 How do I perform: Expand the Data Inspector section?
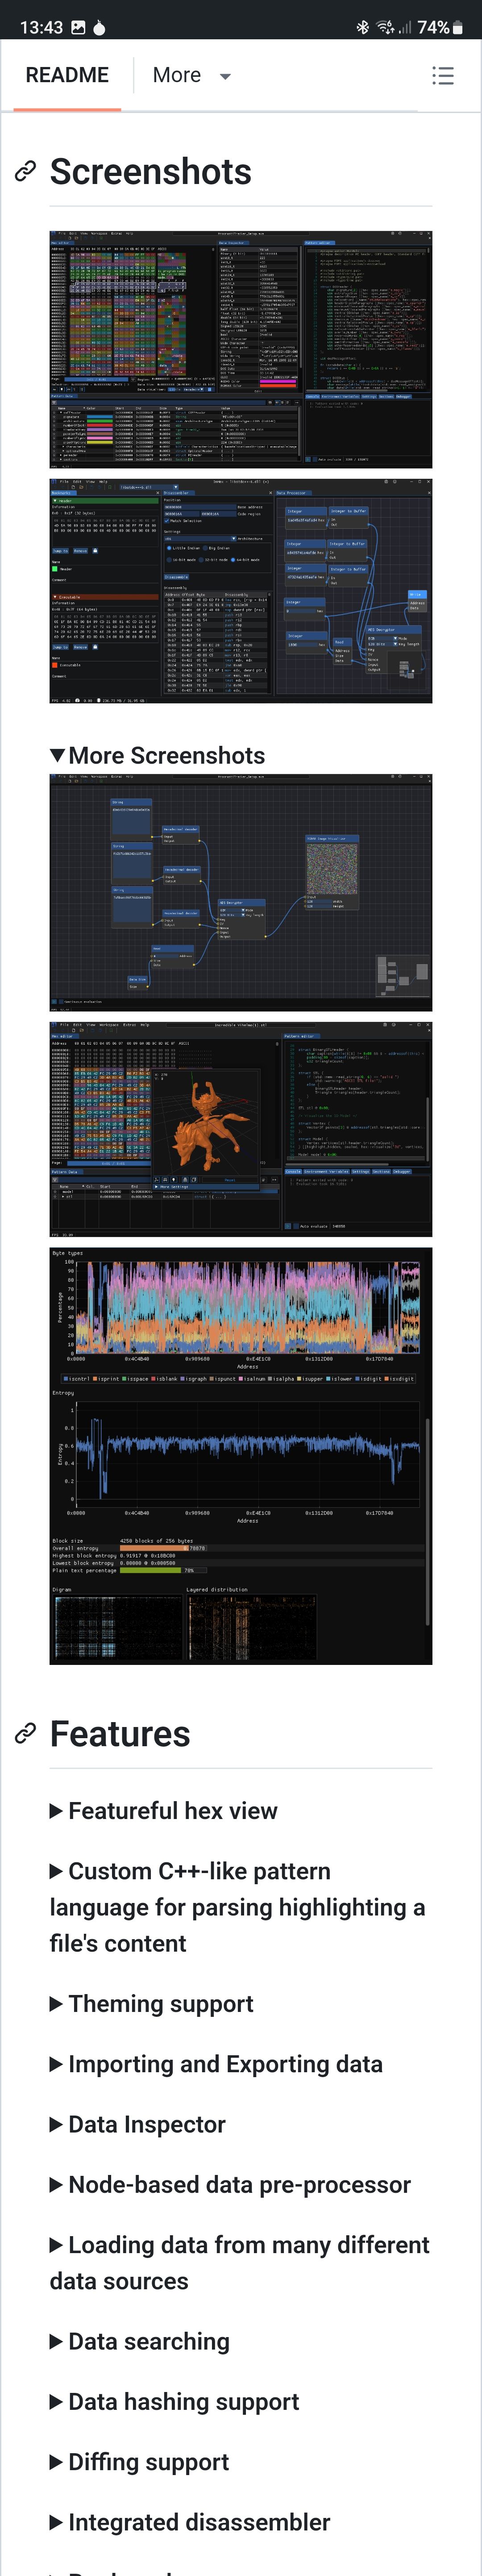[138, 2123]
